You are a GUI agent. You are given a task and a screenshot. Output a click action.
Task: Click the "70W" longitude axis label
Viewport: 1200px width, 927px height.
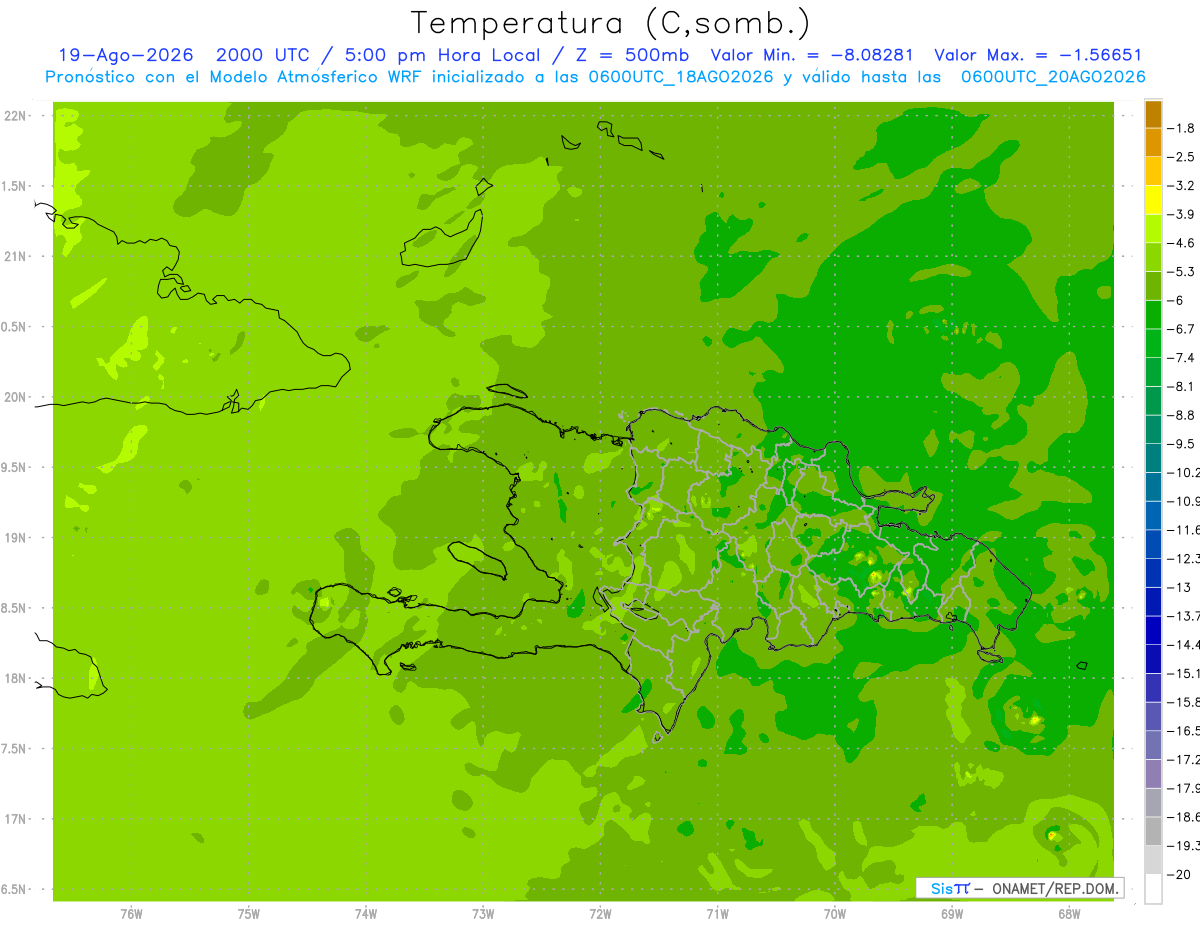pos(835,913)
